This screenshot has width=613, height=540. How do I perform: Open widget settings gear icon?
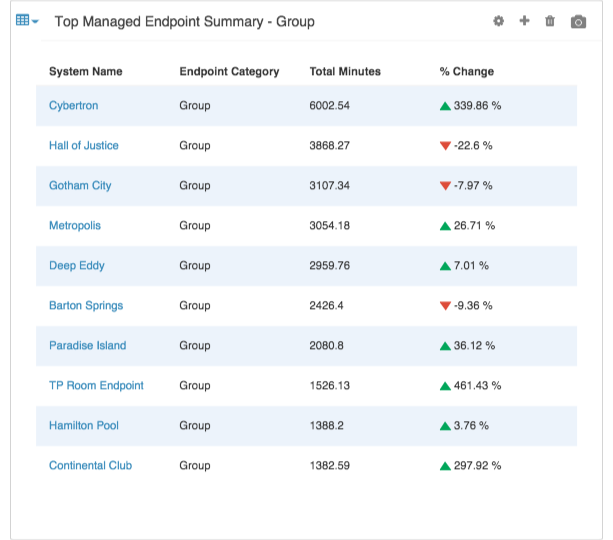(498, 21)
